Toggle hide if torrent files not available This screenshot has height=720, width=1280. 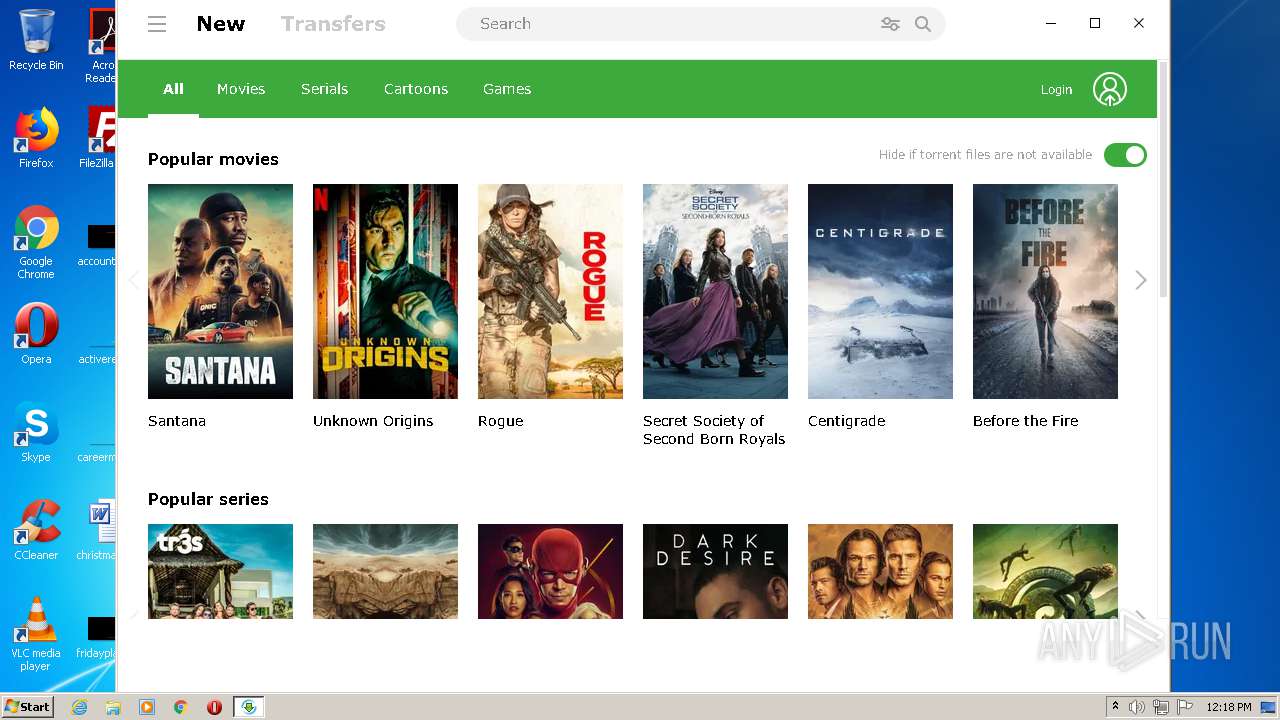1125,155
